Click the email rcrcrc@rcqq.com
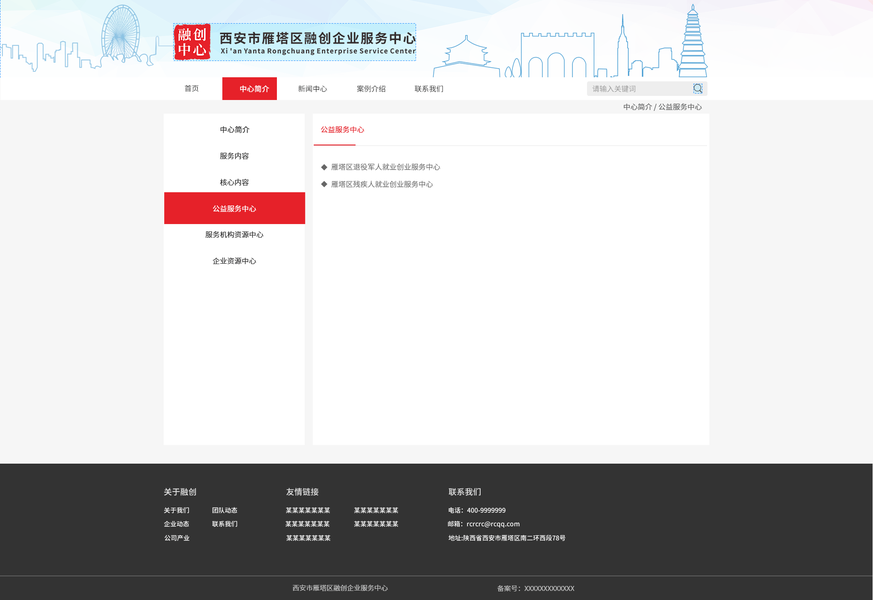The width and height of the screenshot is (873, 600). [493, 524]
